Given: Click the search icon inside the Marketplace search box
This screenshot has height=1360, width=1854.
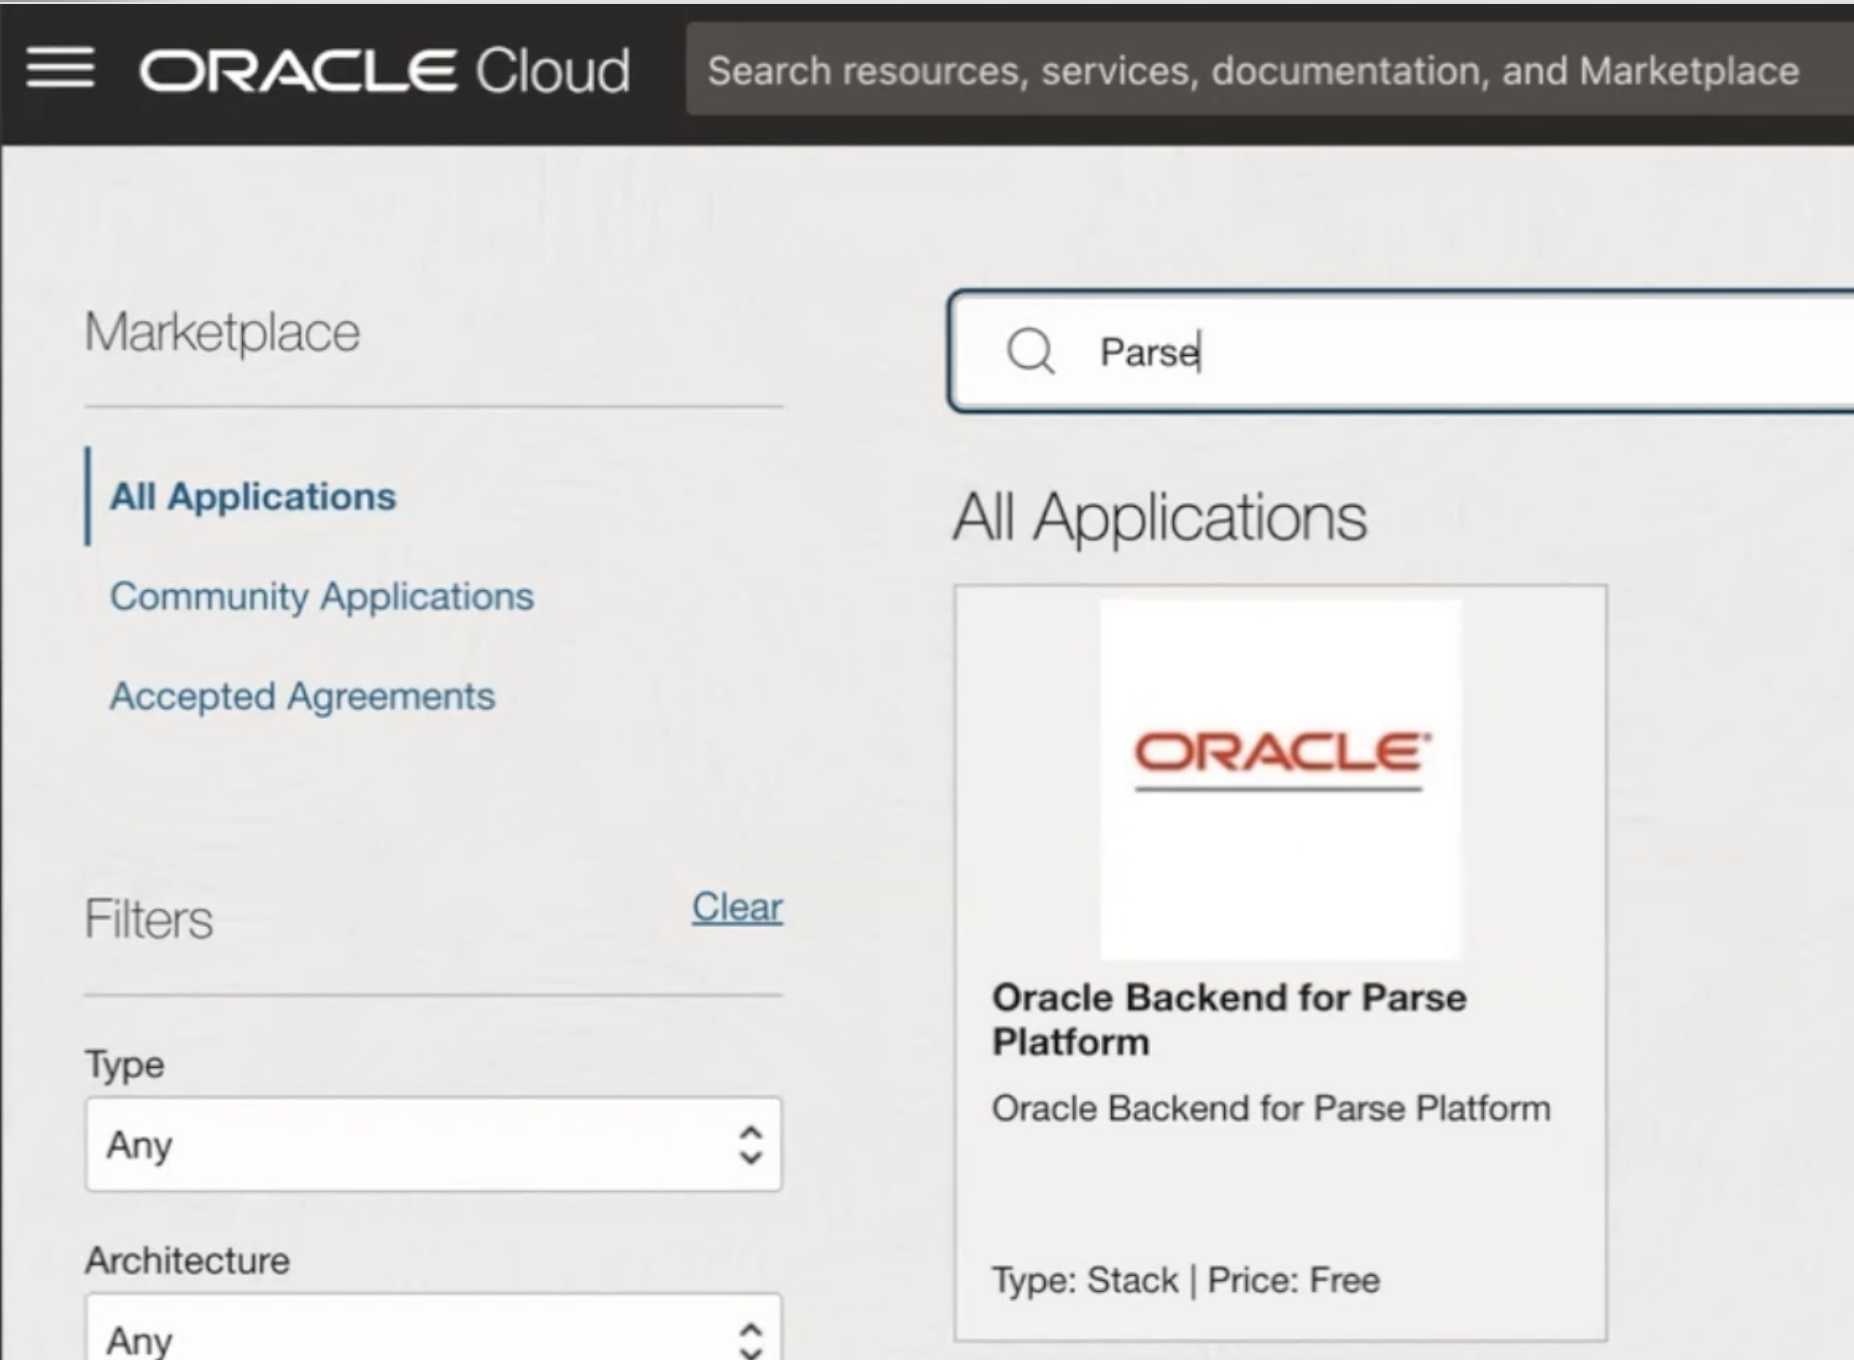Looking at the screenshot, I should (x=1031, y=353).
